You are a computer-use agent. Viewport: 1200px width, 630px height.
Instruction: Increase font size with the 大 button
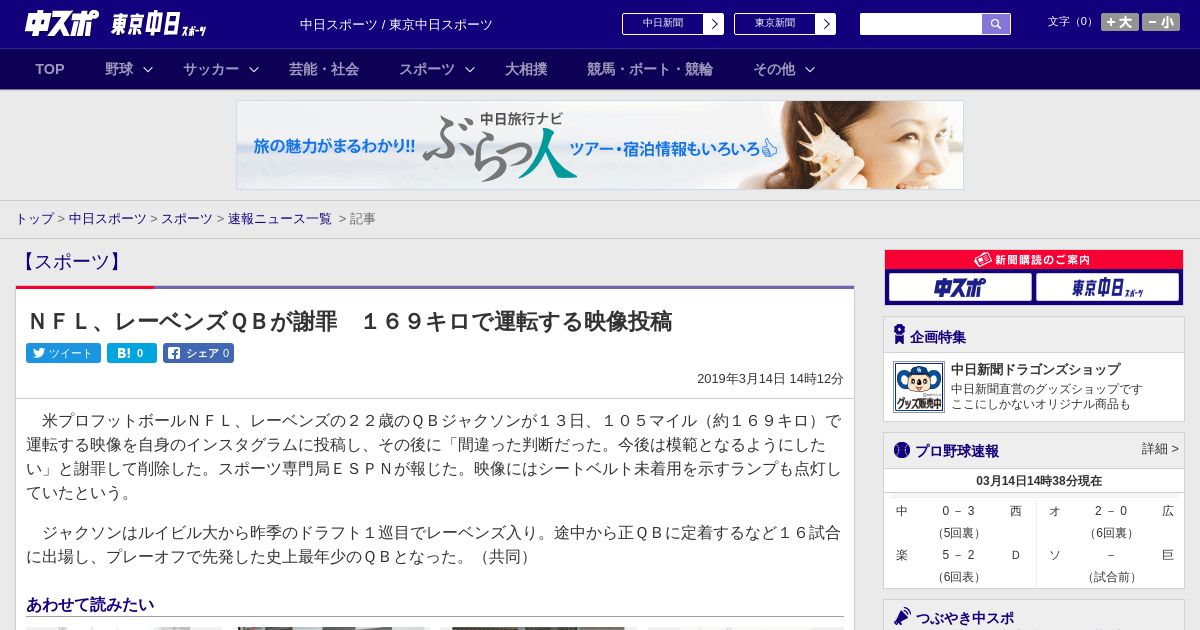tap(1120, 22)
